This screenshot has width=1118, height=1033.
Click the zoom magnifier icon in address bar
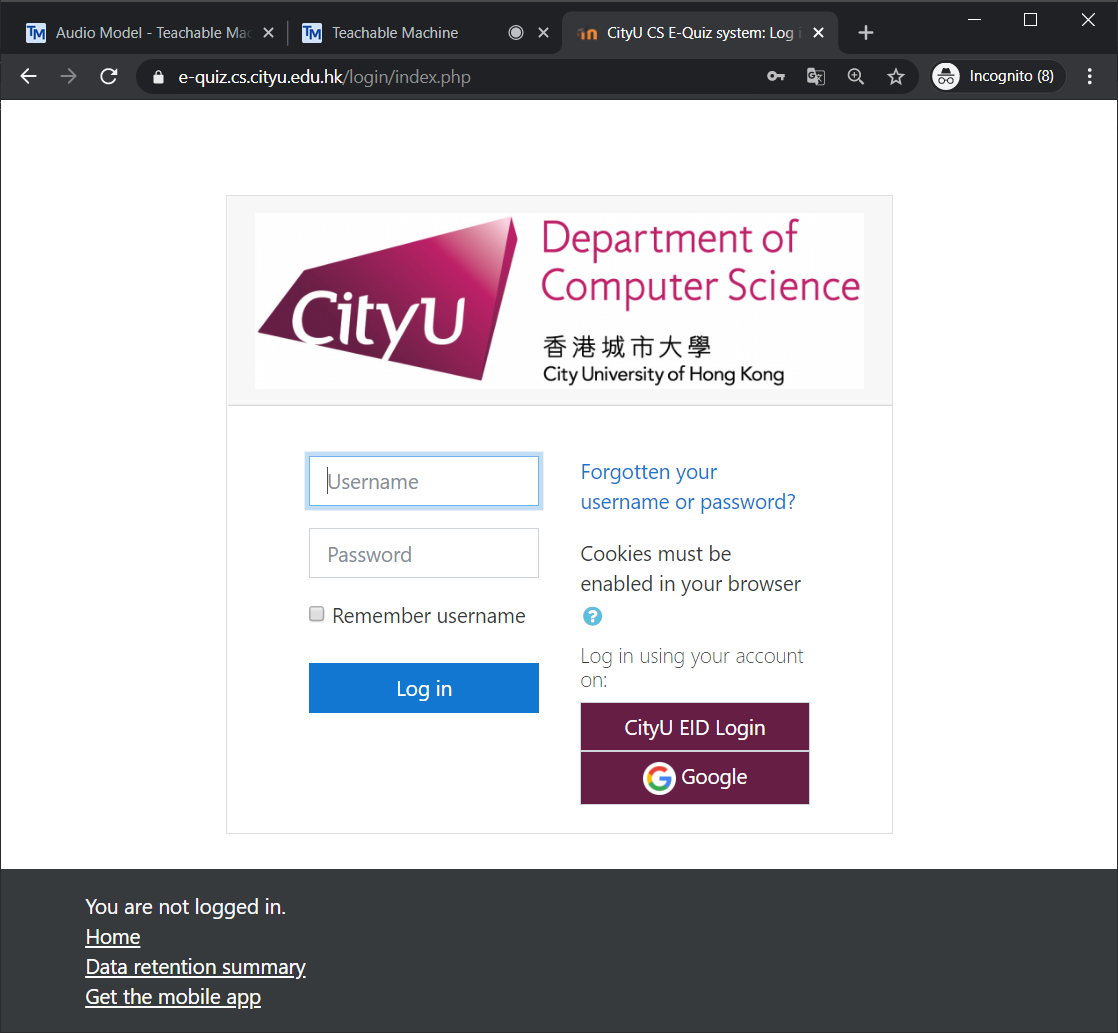[x=856, y=76]
